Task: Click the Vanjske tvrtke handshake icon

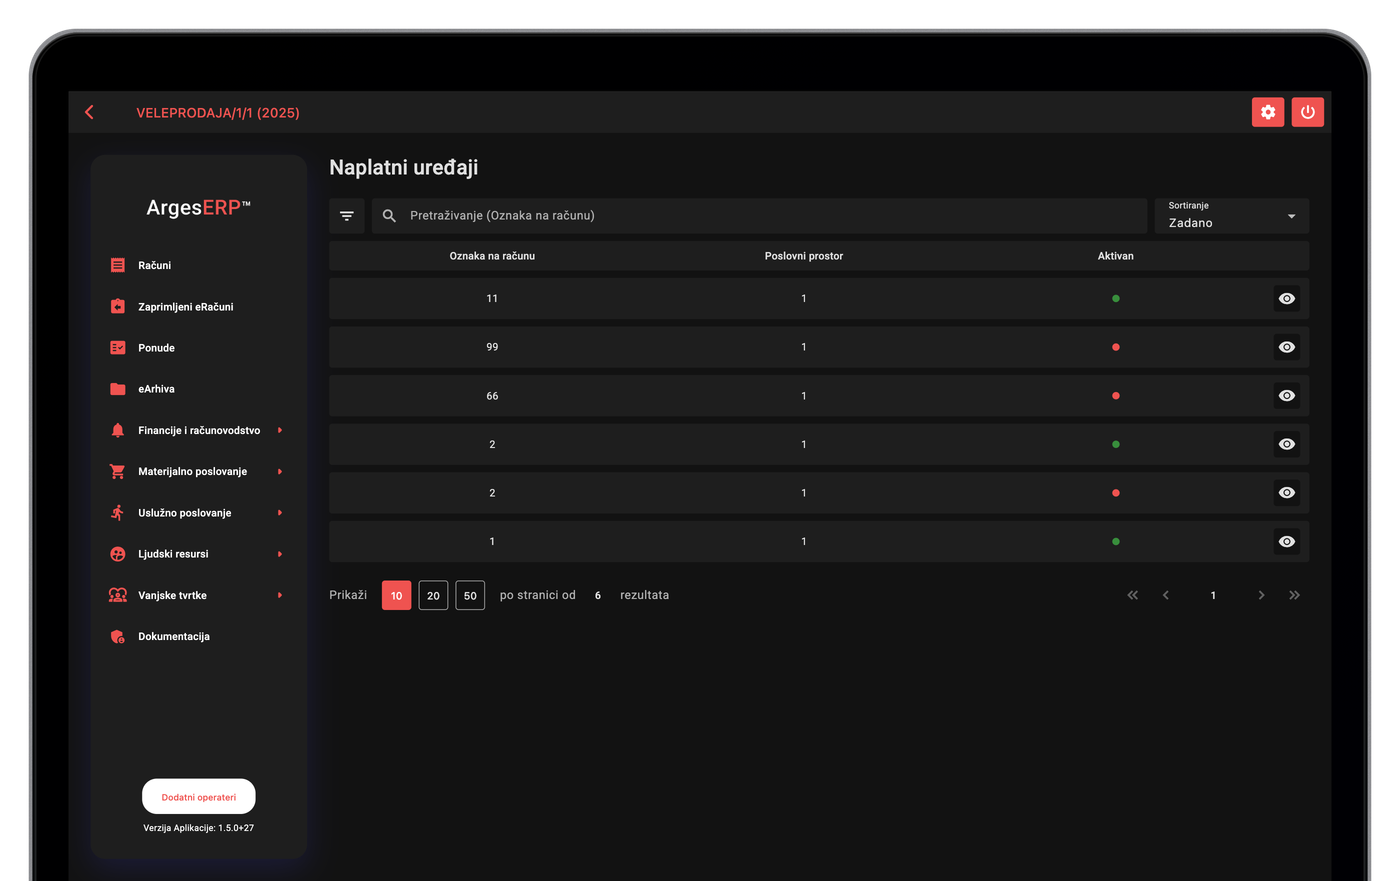Action: (x=118, y=595)
